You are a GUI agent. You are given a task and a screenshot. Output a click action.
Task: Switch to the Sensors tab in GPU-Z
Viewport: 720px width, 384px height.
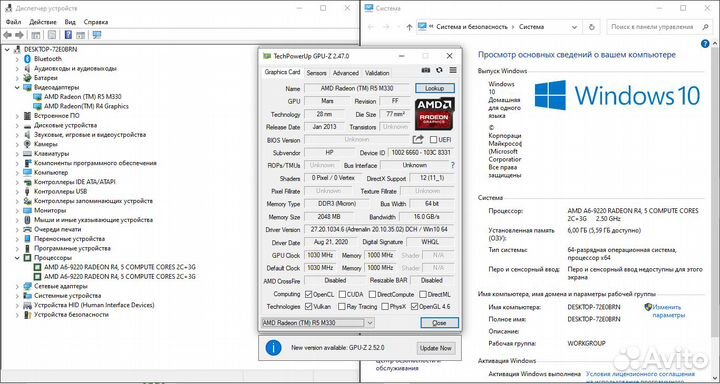click(316, 73)
